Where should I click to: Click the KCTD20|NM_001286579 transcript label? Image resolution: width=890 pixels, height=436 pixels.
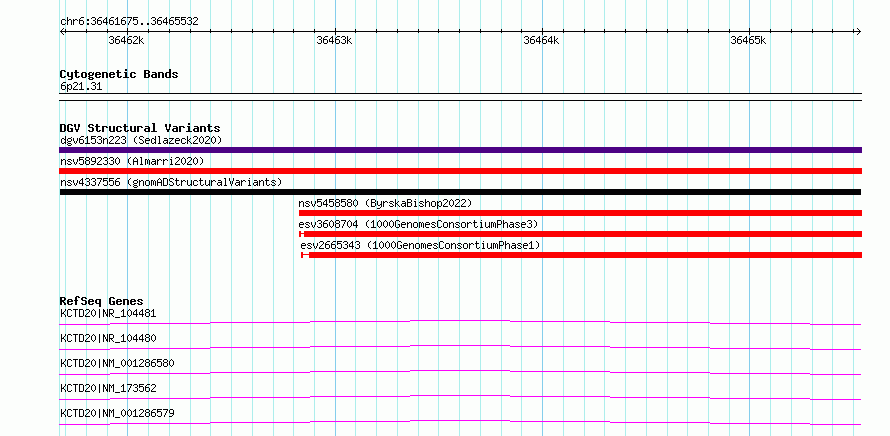click(x=117, y=413)
